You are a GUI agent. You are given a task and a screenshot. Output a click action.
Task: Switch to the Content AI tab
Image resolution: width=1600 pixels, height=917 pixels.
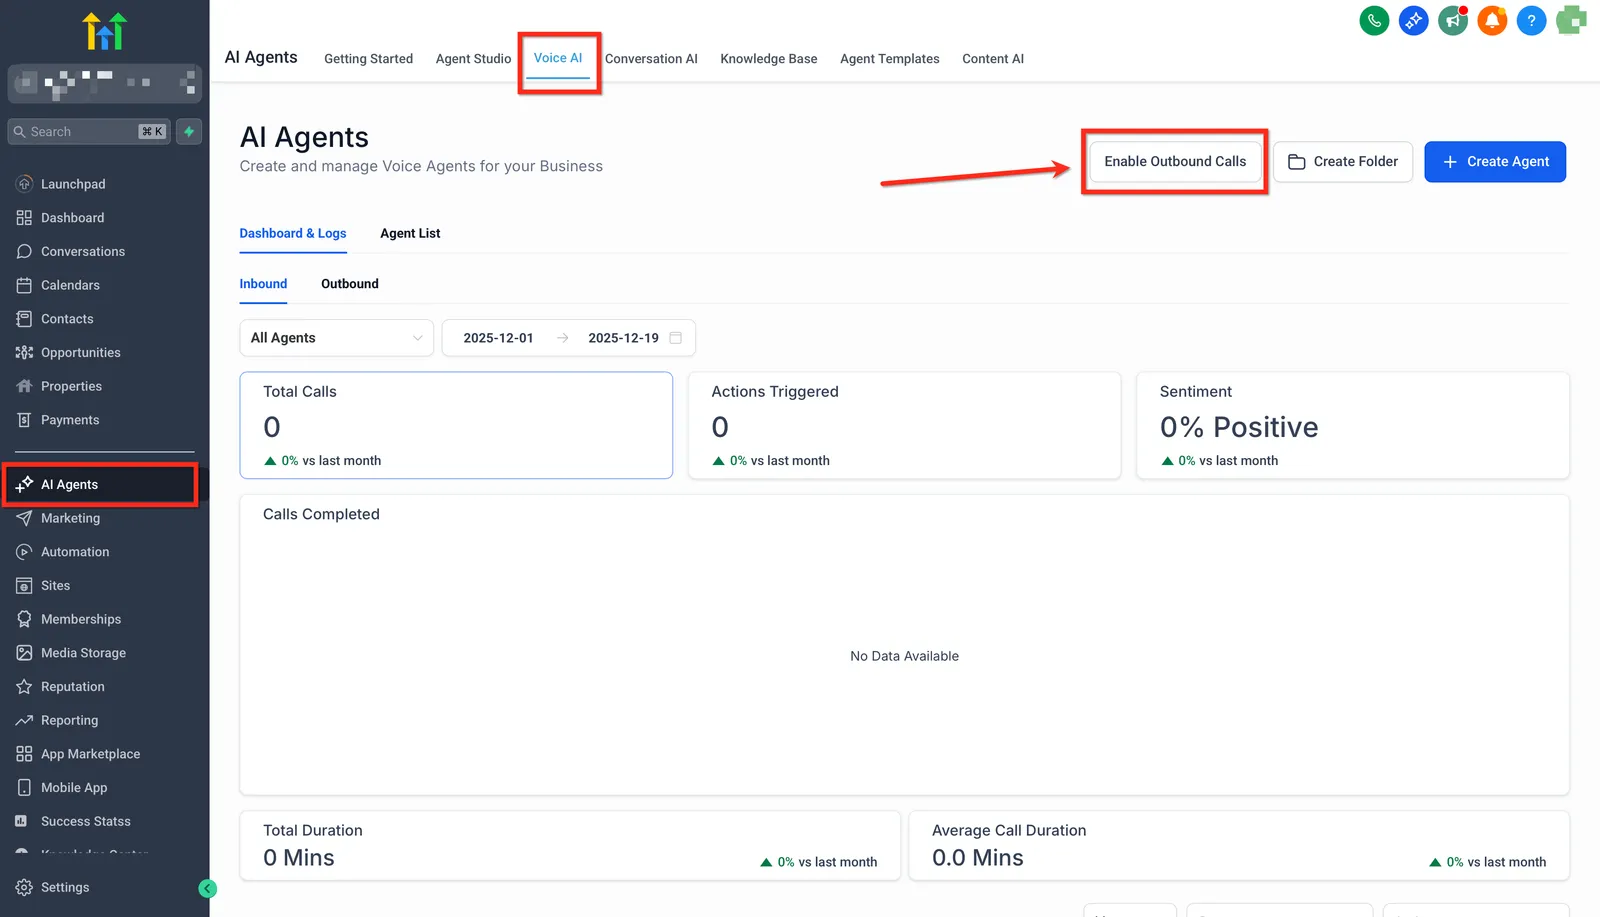coord(993,59)
